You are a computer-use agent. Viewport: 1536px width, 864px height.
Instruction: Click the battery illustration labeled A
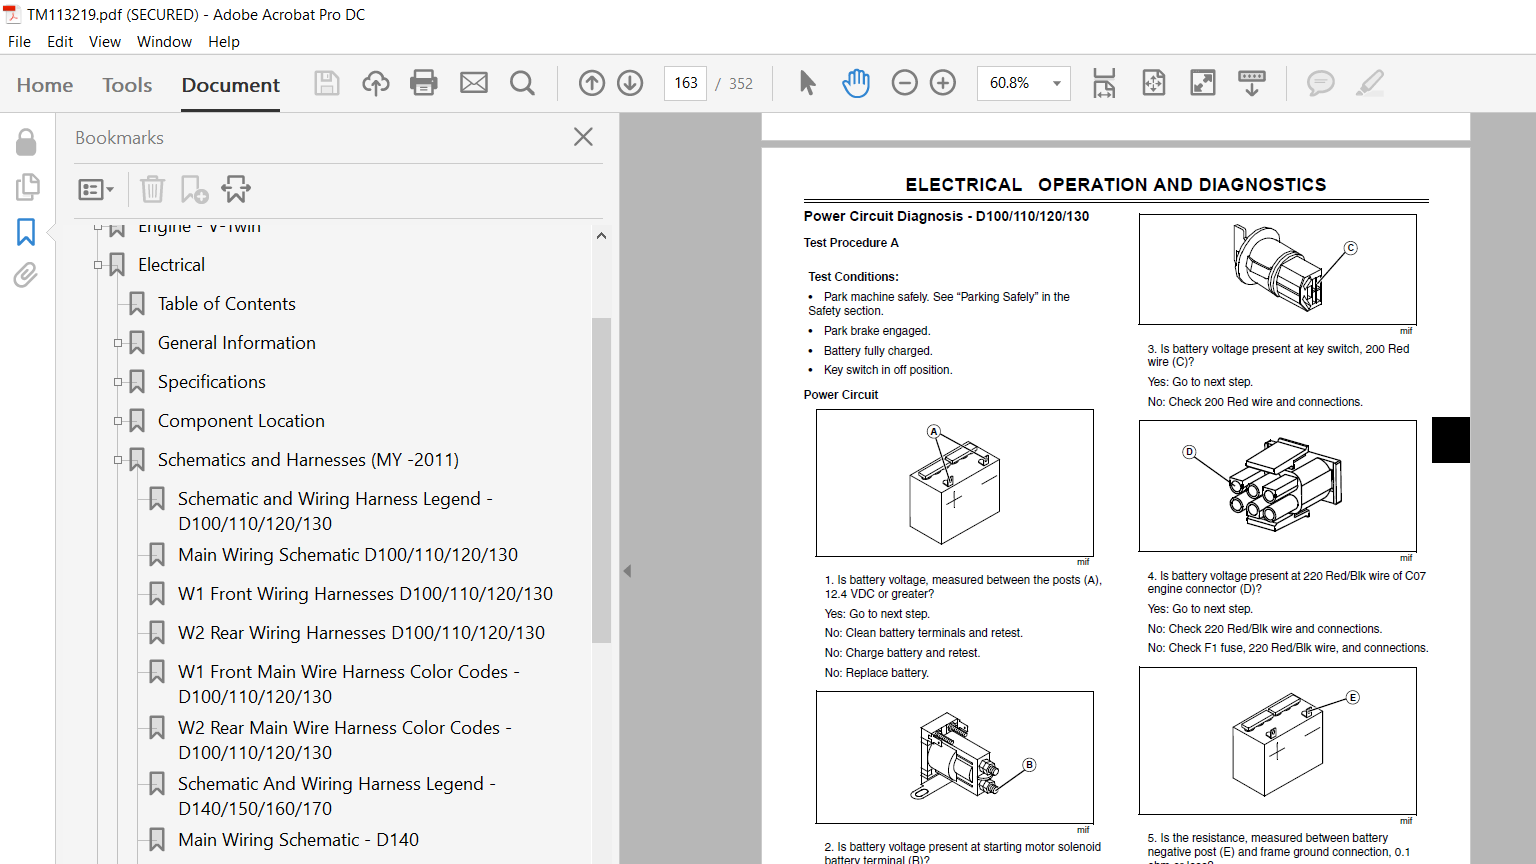pyautogui.click(x=955, y=483)
